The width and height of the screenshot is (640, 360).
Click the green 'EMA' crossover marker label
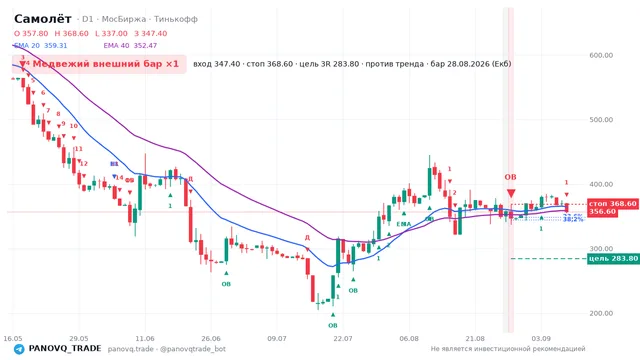click(404, 224)
